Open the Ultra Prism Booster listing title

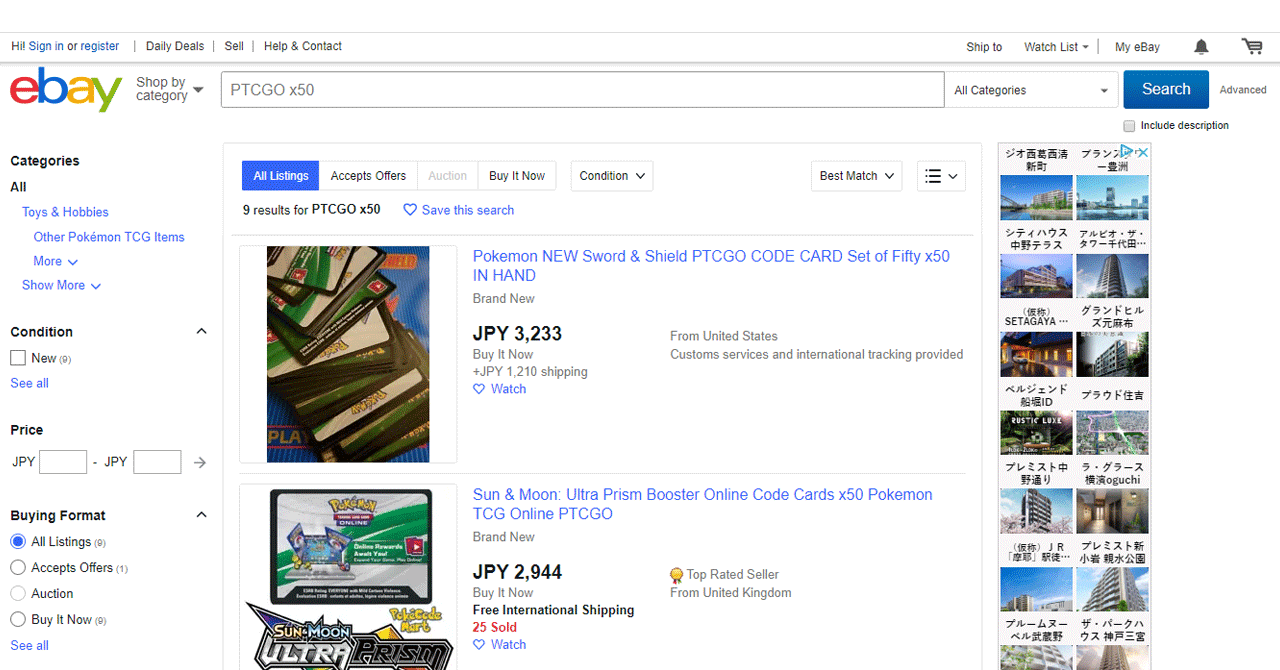[x=702, y=504]
